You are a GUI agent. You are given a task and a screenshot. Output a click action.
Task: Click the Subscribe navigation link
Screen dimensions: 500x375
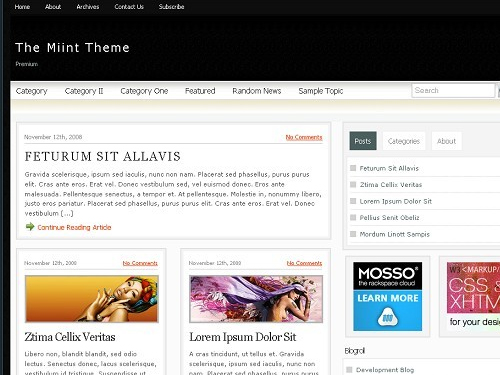[171, 7]
